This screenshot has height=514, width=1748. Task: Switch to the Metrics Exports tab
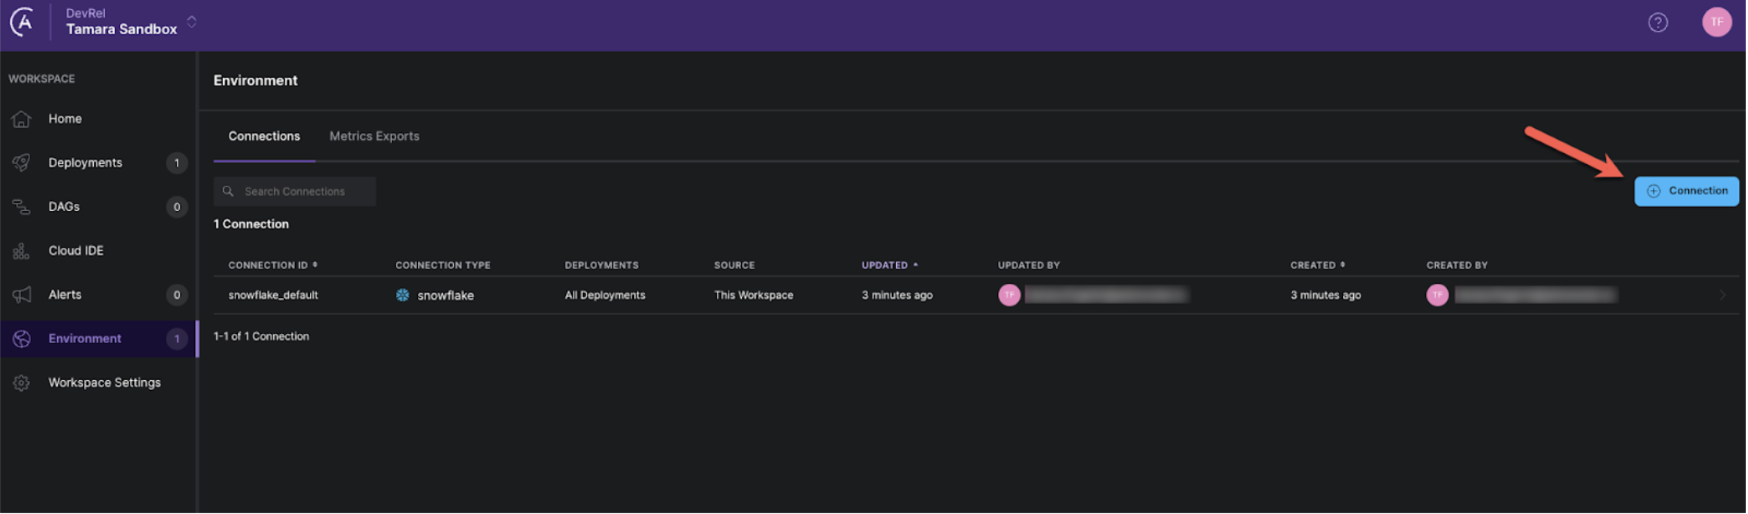pos(374,136)
